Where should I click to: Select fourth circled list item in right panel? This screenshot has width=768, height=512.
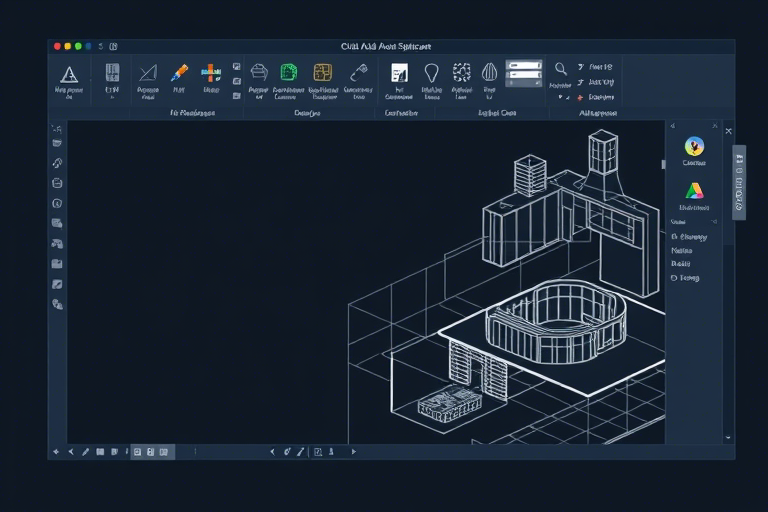click(685, 278)
